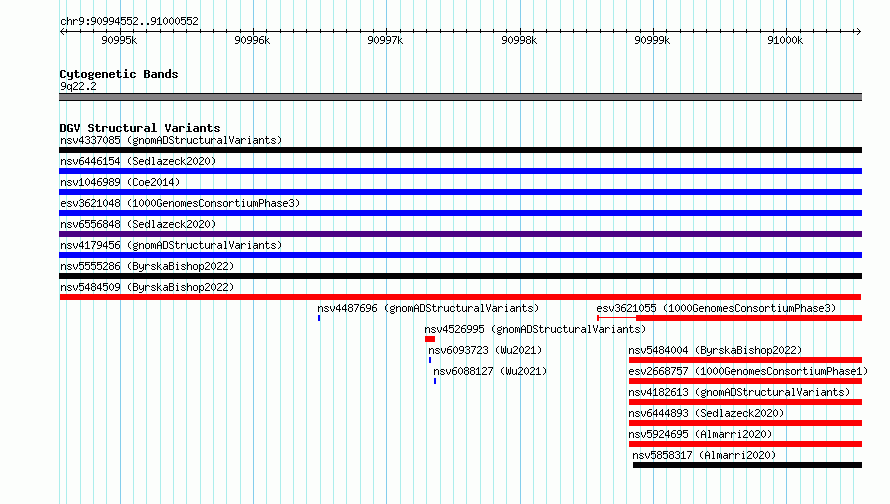Open nsv4526995 gnomAD variant label
Image resolution: width=890 pixels, height=504 pixels.
(535, 329)
